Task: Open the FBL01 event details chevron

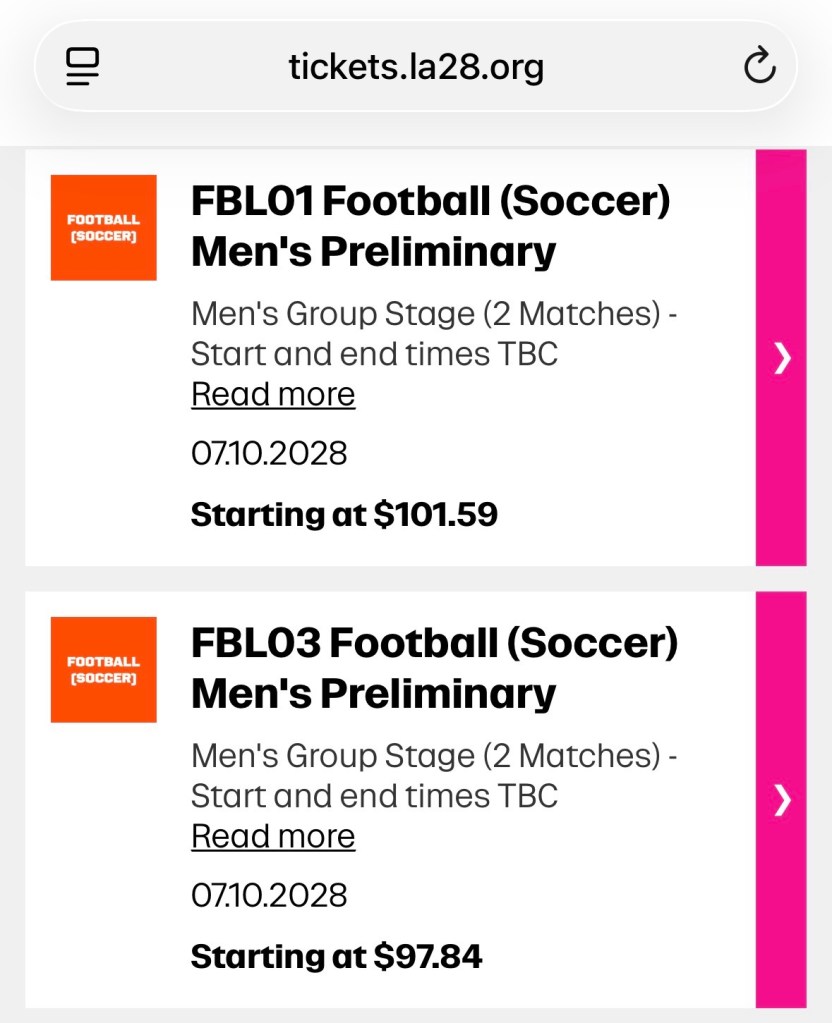Action: click(x=782, y=358)
